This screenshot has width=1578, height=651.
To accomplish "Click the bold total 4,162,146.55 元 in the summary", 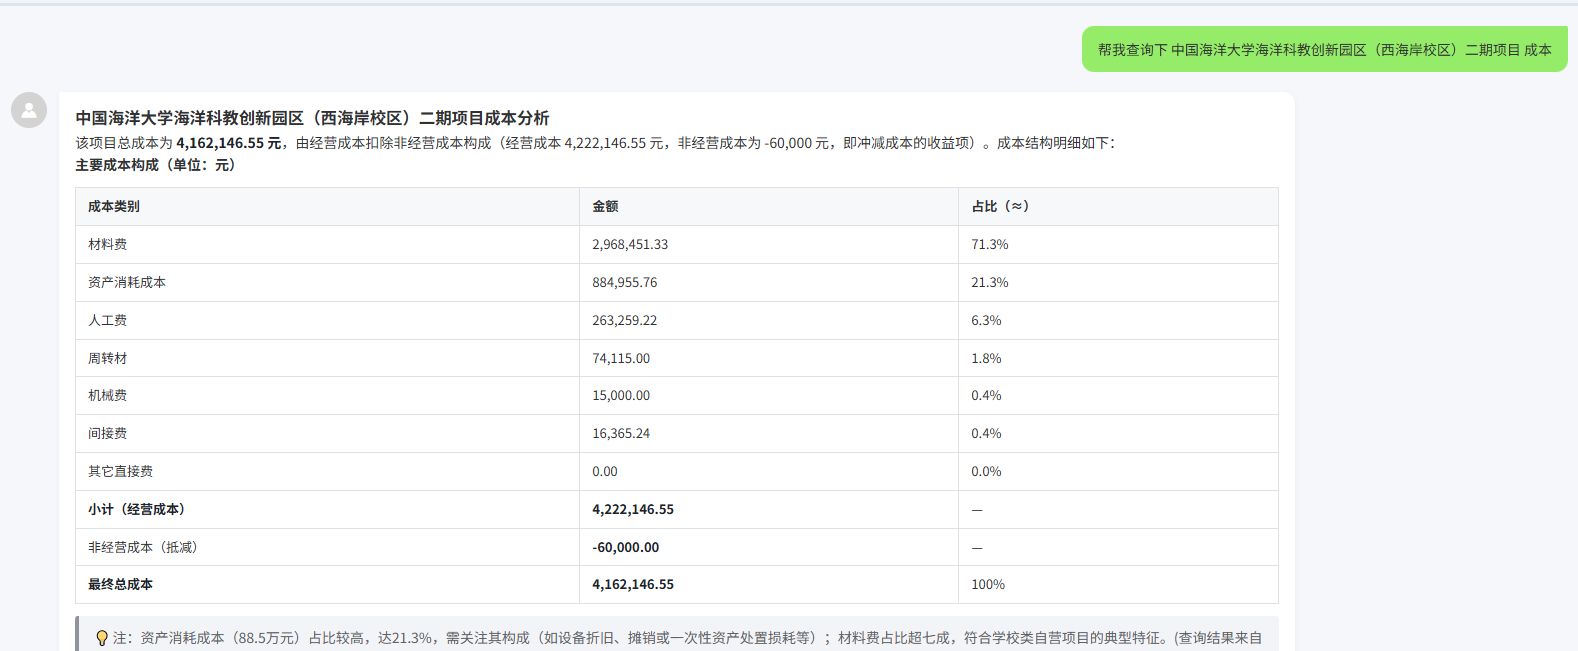I will pos(229,143).
